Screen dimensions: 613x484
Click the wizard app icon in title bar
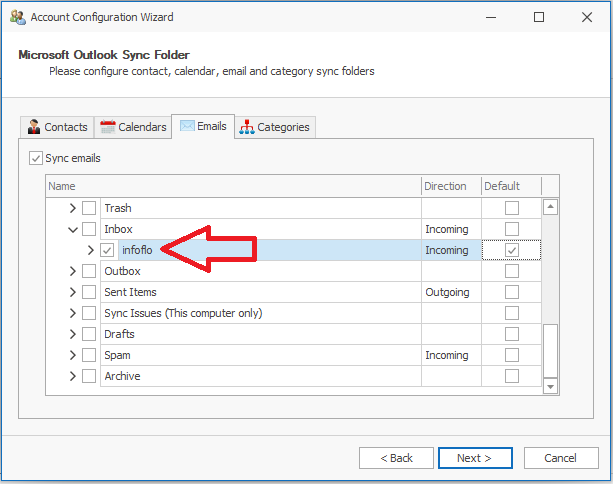(16, 17)
